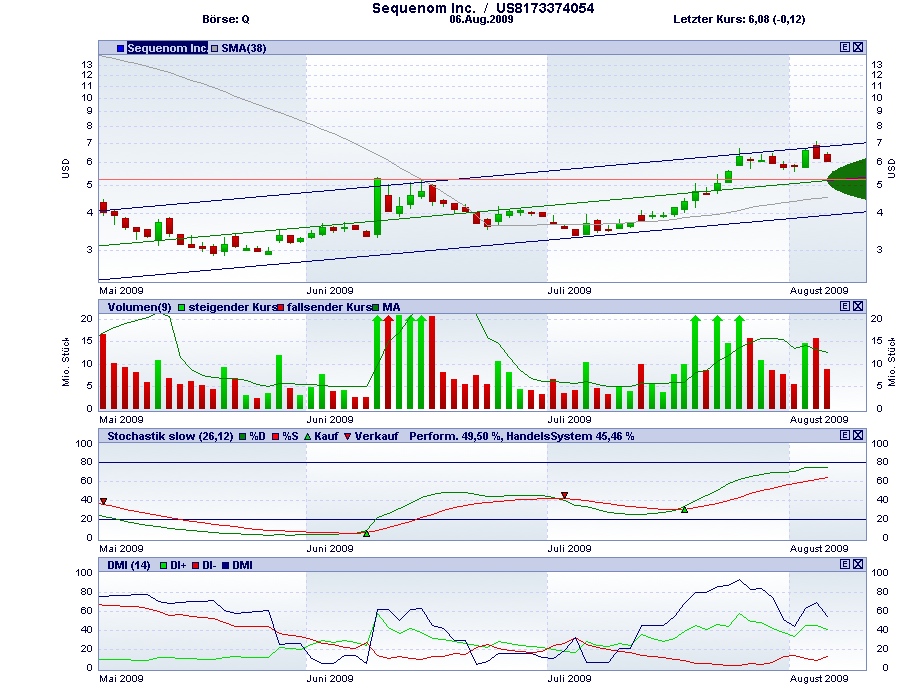
Task: Click the red Verkauf signal marker on Juli 2009
Action: click(564, 494)
